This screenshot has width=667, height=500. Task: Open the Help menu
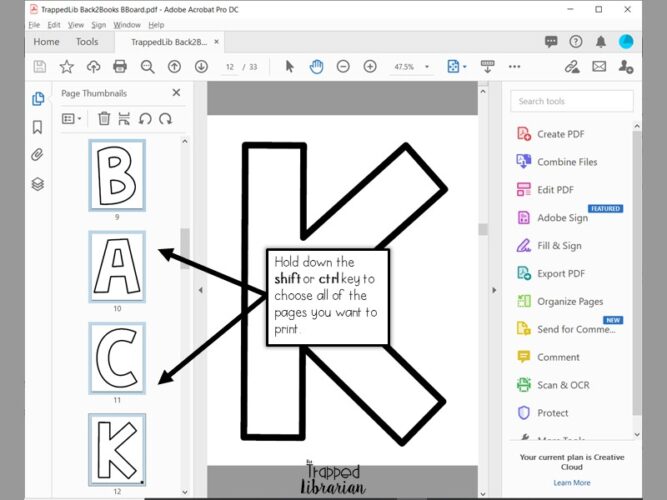156,25
